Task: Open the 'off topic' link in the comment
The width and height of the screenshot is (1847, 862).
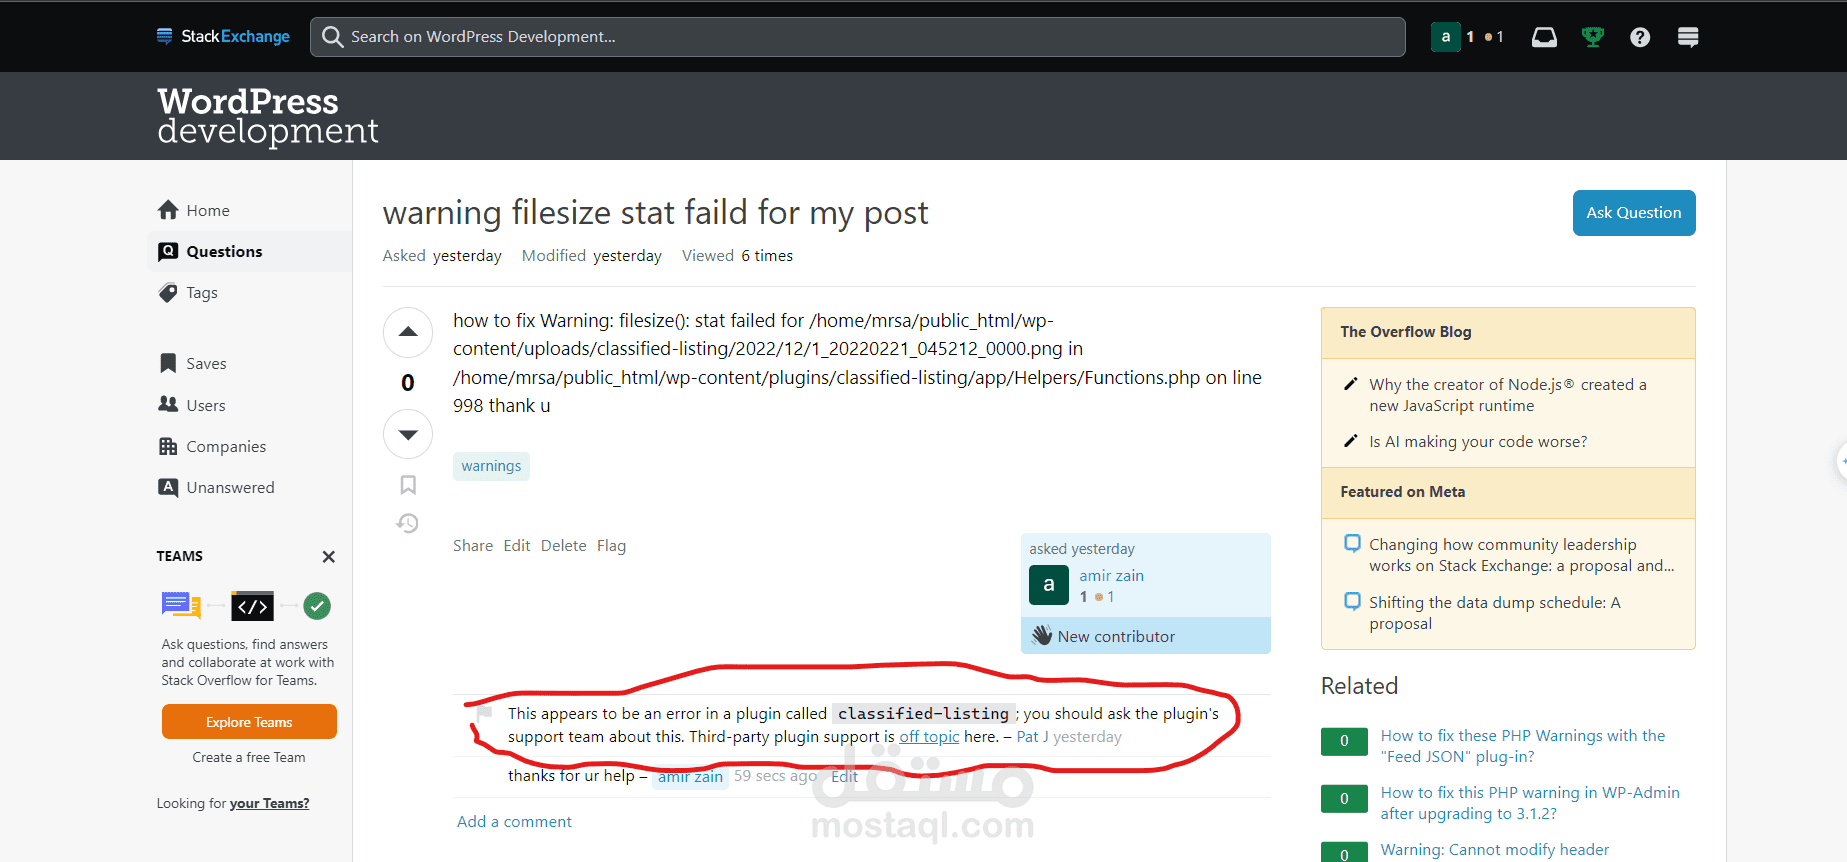Action: [929, 737]
